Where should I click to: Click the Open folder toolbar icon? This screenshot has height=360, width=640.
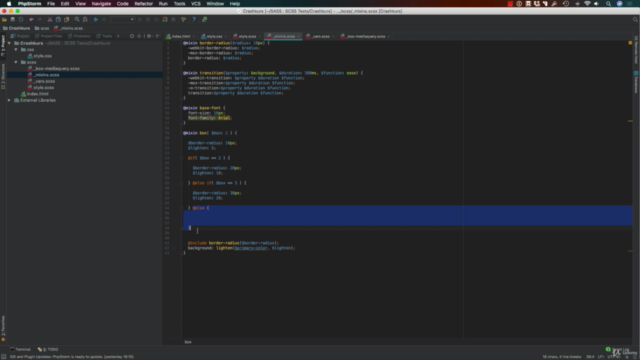(4, 19)
